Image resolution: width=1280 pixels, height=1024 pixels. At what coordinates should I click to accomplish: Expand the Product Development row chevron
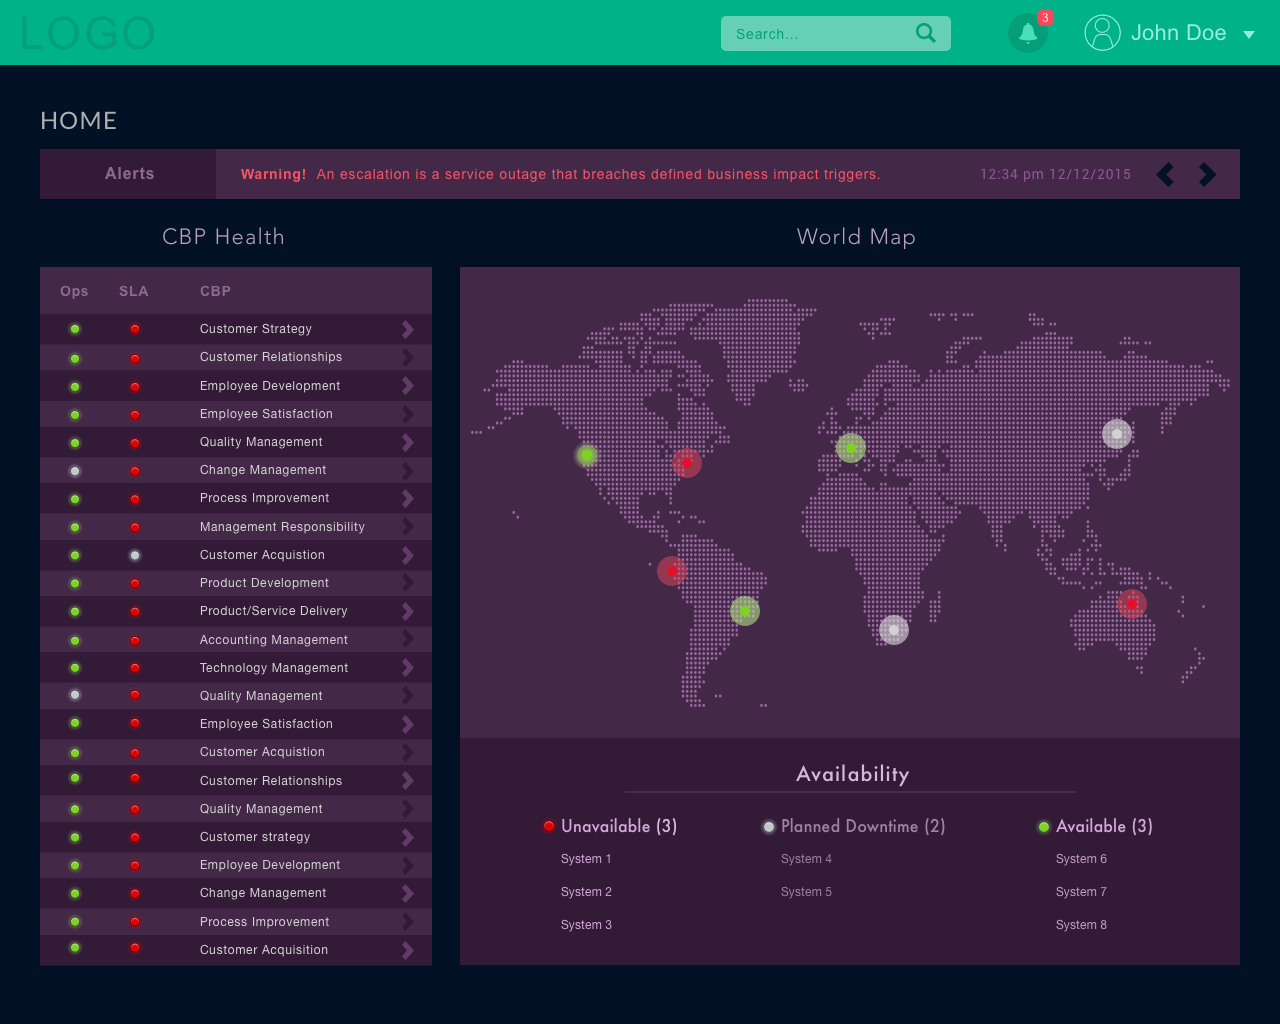(x=408, y=582)
